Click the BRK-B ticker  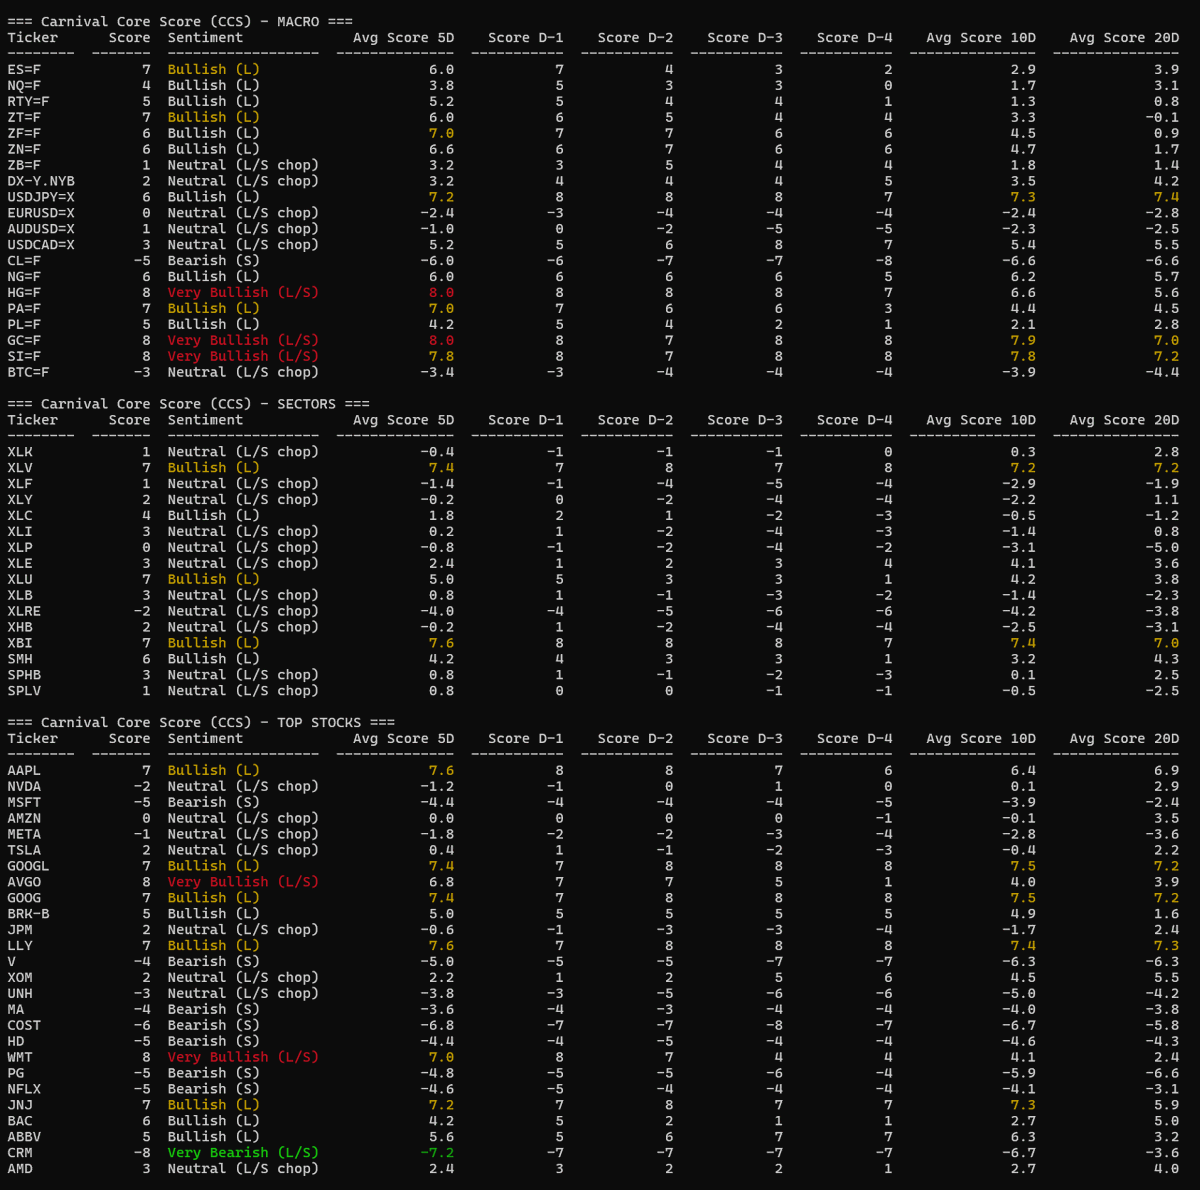[28, 914]
